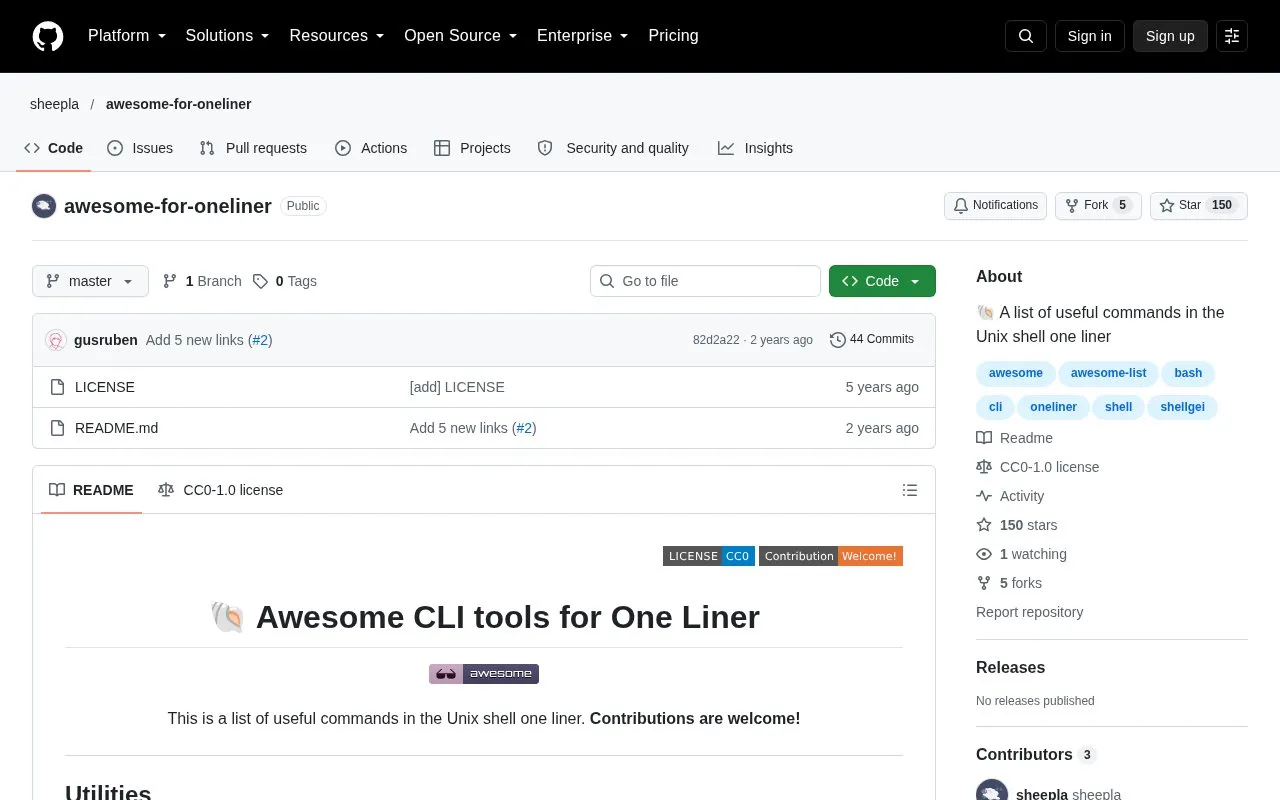Click the awesome-list topic tag
Viewport: 1280px width, 800px height.
point(1108,373)
